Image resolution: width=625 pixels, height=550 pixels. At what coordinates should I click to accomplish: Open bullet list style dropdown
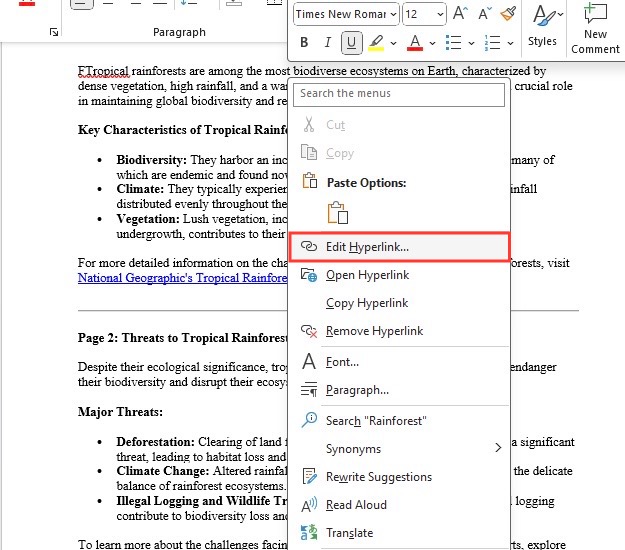tap(472, 43)
